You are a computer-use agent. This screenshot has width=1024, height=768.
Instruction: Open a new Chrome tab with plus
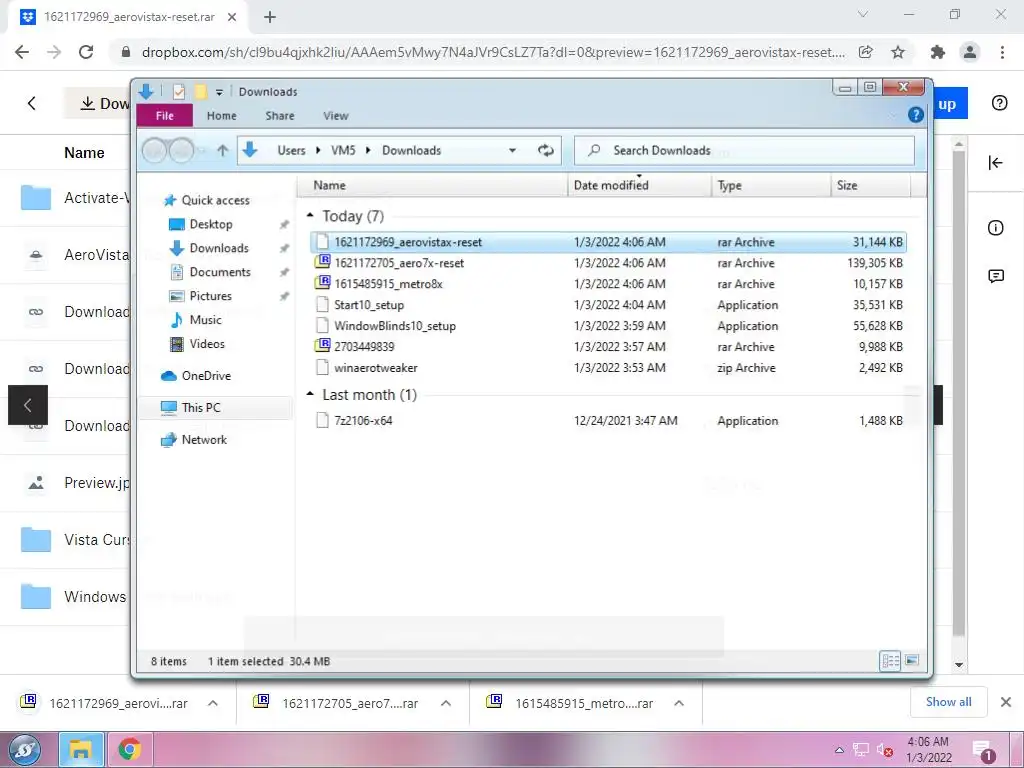[270, 17]
